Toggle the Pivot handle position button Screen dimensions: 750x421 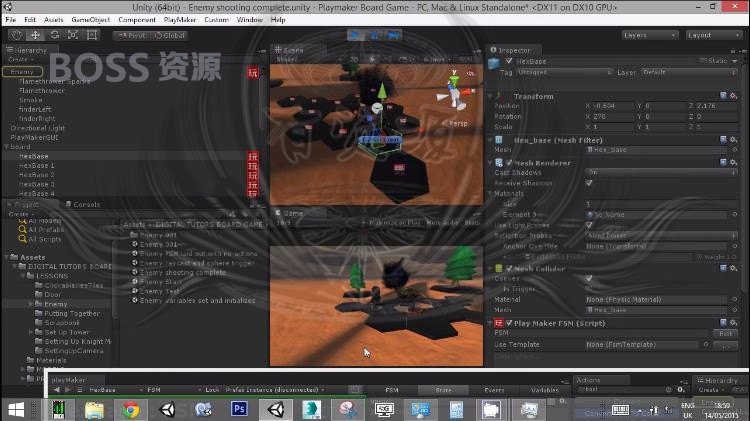click(x=132, y=35)
